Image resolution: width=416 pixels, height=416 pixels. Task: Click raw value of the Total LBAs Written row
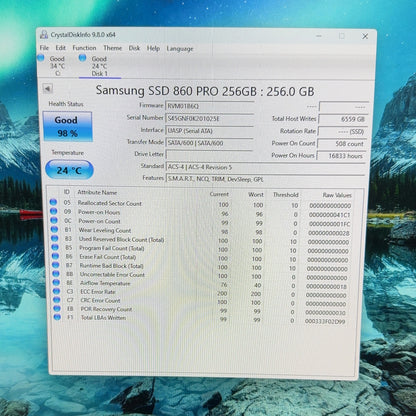point(325,322)
